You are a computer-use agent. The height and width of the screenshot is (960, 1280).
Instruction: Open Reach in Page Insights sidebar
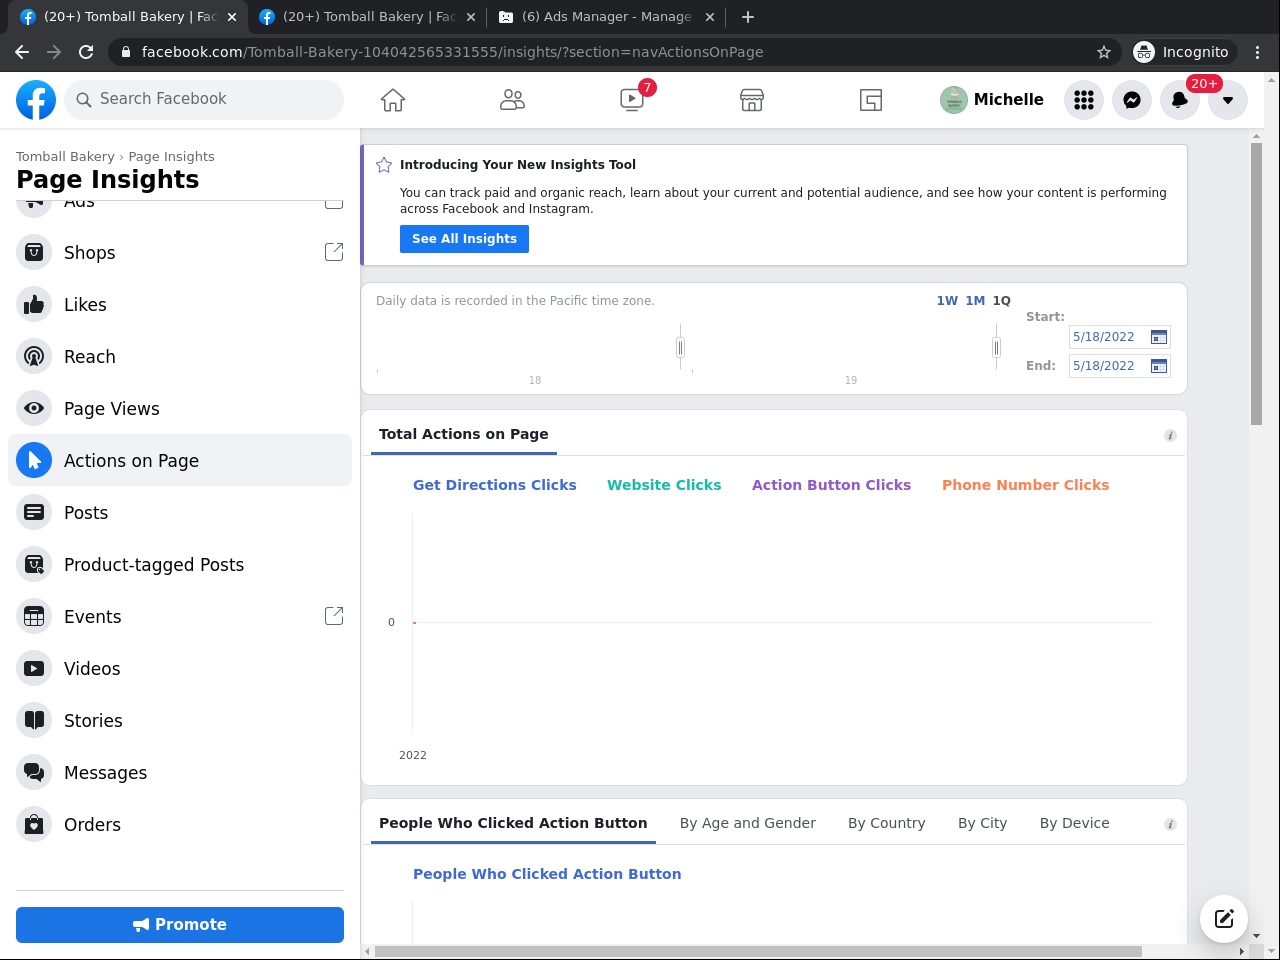pos(180,357)
